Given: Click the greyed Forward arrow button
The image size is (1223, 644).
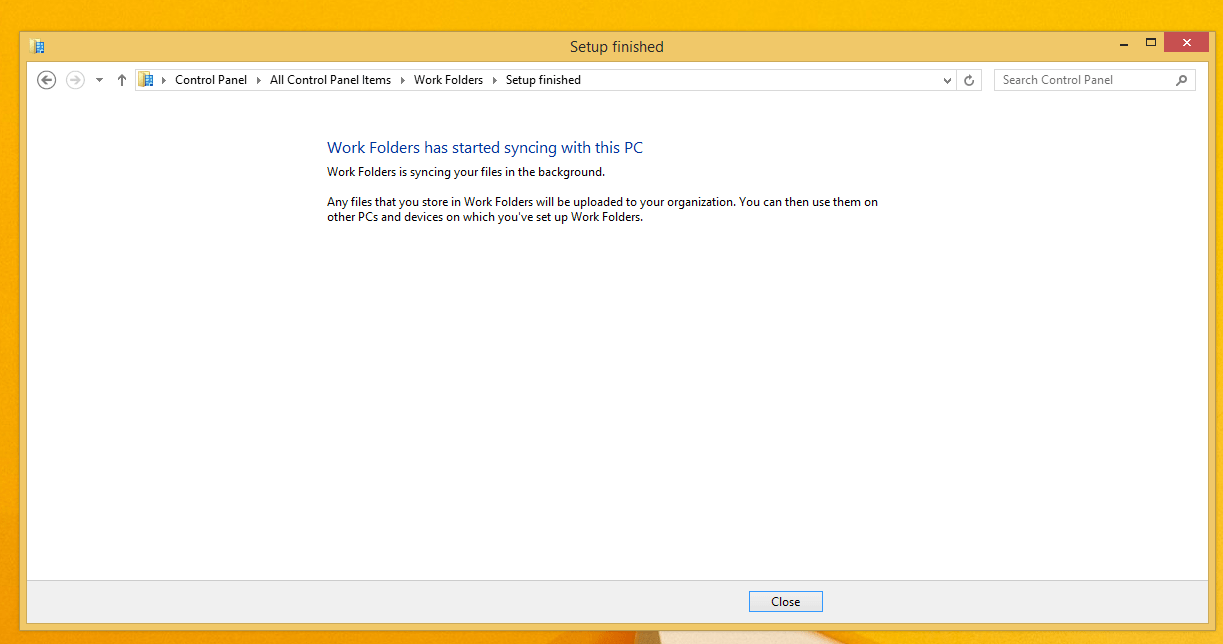Looking at the screenshot, I should coord(75,80).
